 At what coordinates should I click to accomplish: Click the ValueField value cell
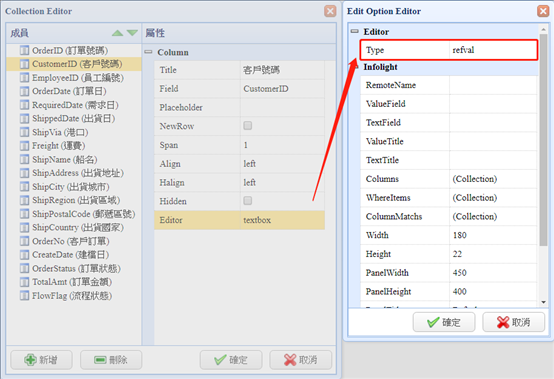[493, 104]
